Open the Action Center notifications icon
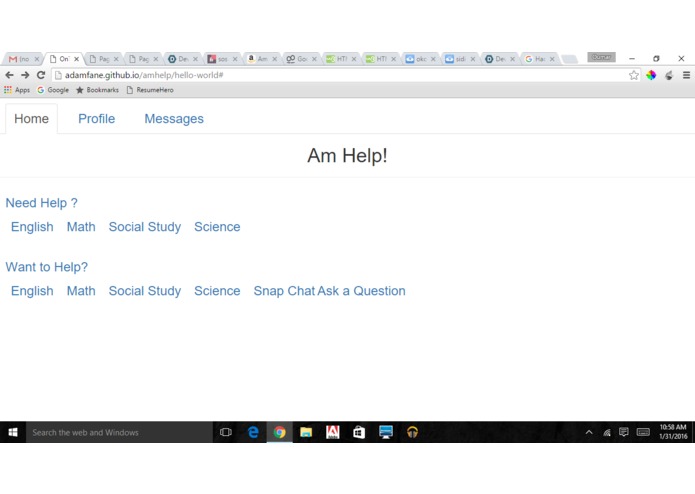This screenshot has height=494, width=695. tap(624, 432)
